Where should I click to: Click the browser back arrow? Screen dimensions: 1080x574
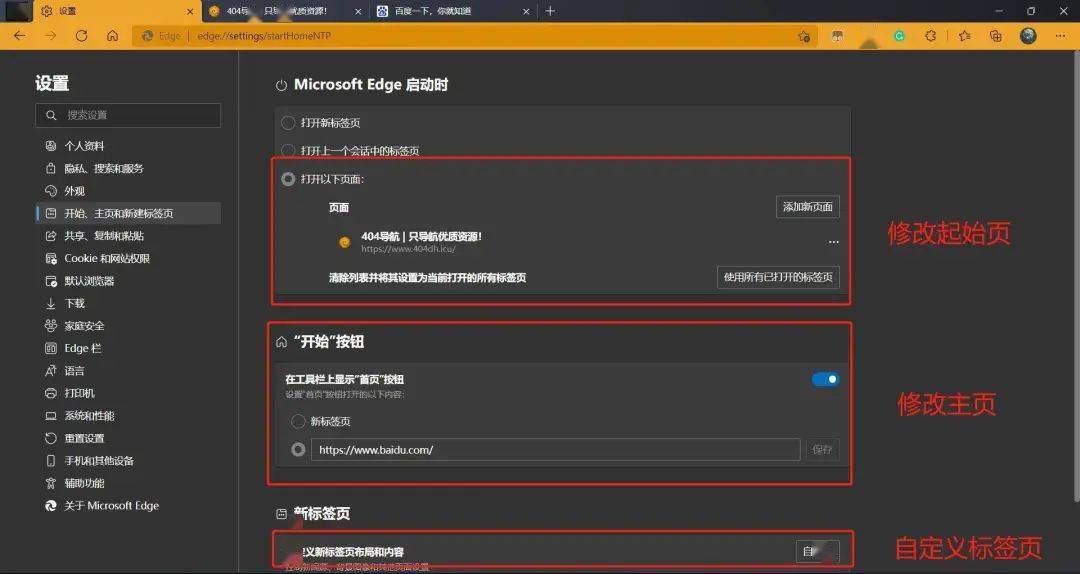(19, 36)
